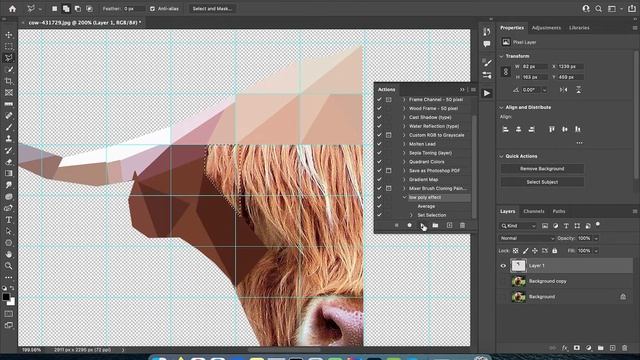Click Stop playing/recording in Actions panel

tap(396, 225)
